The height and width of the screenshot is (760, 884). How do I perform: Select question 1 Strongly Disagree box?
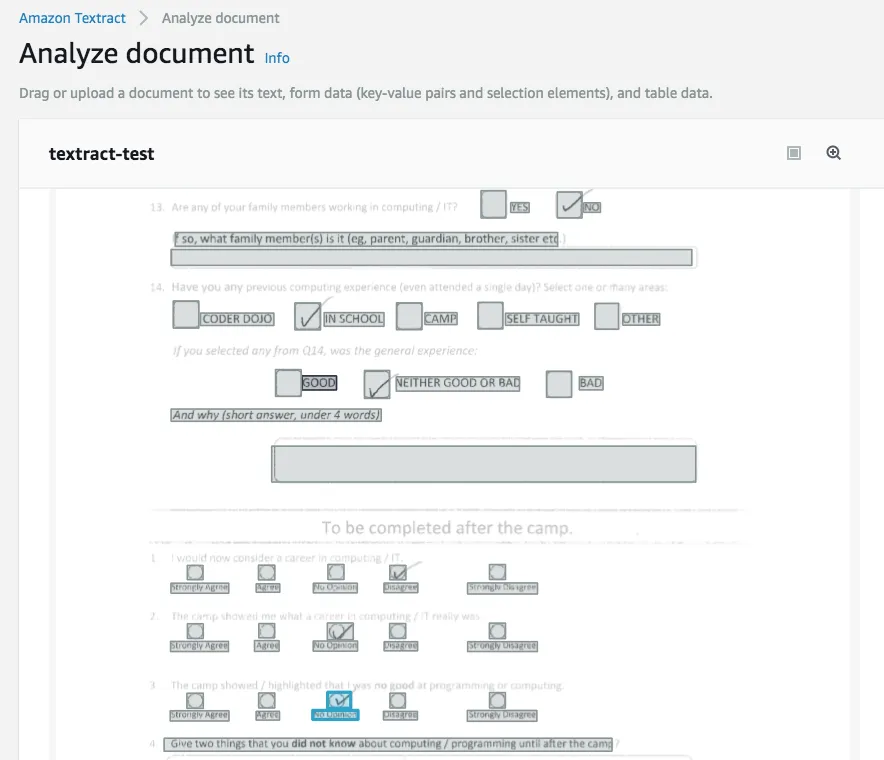(497, 572)
